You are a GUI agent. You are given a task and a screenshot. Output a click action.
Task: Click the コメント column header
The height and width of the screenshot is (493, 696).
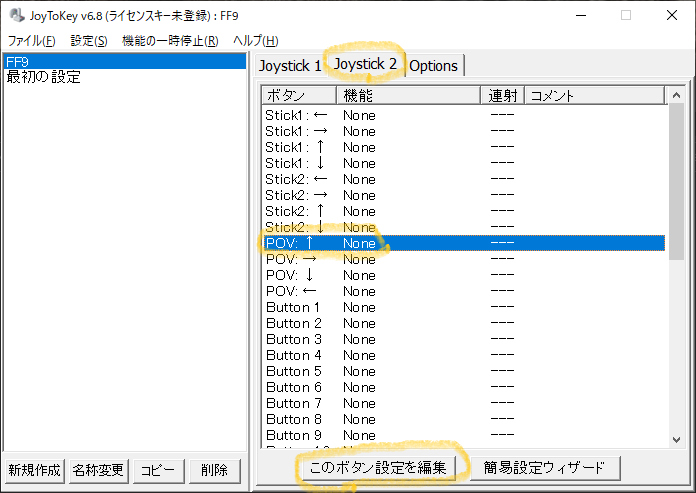pos(595,95)
